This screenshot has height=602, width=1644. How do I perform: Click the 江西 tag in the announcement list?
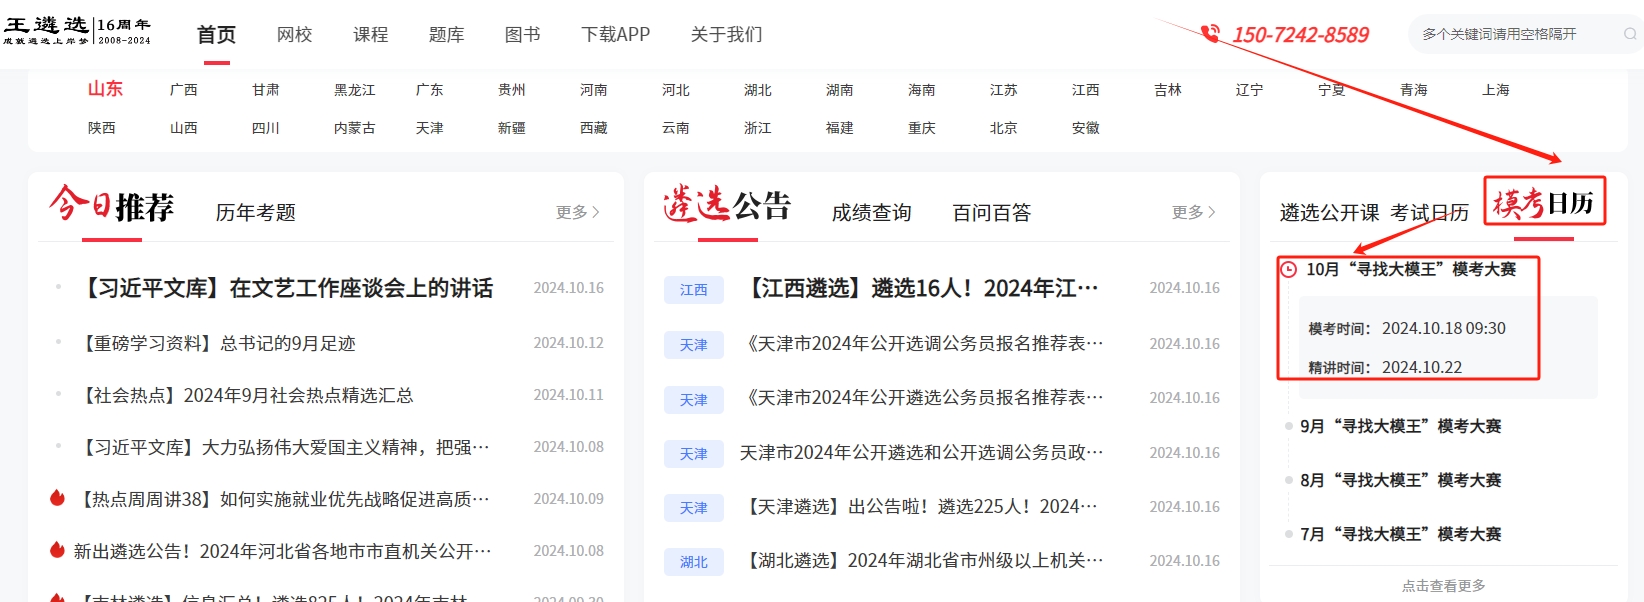coord(693,290)
